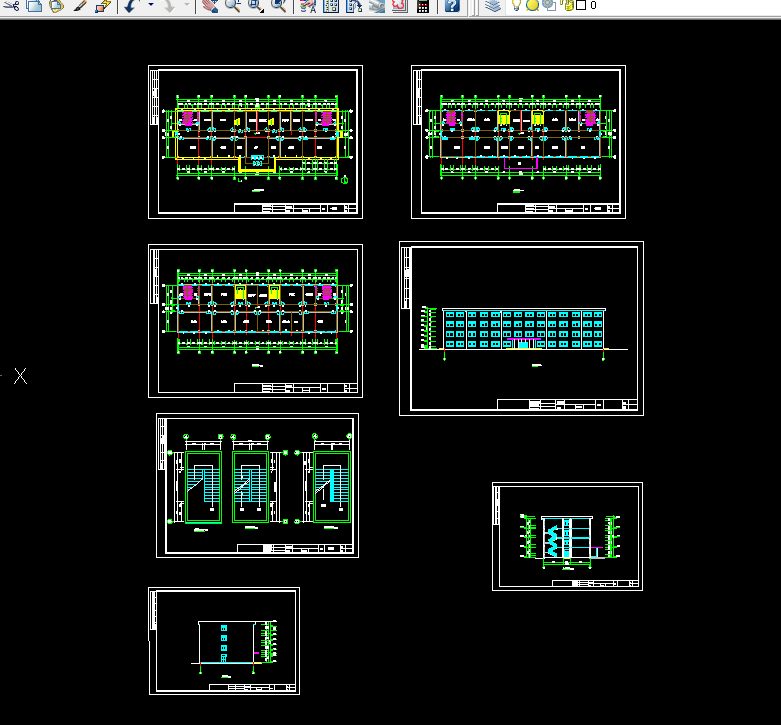The image size is (781, 725).
Task: Open the Tool Palettes window icon
Action: (354, 6)
